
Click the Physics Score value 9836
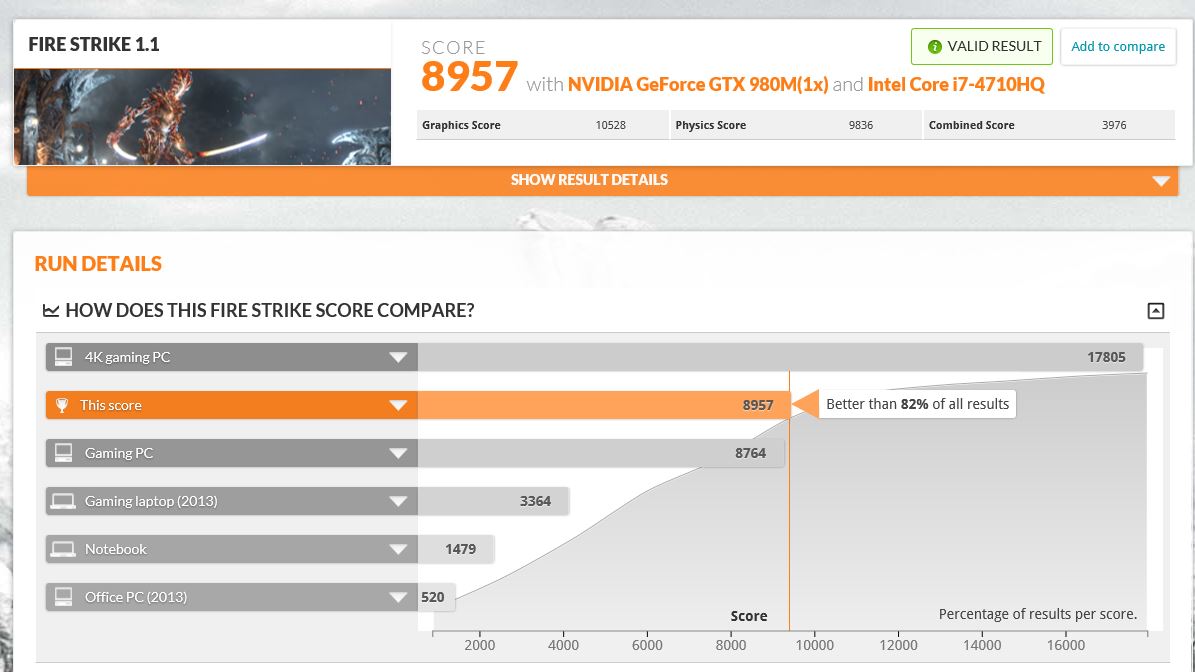click(860, 125)
